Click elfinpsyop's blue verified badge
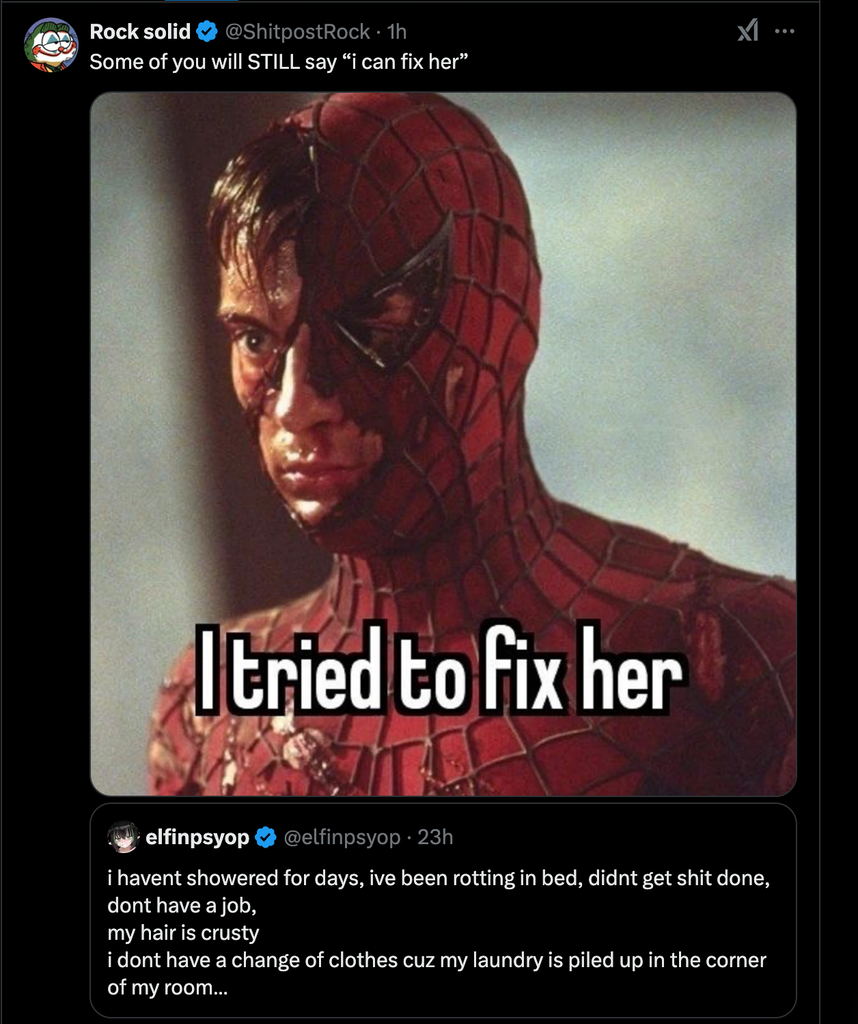Viewport: 858px width, 1024px height. [265, 837]
